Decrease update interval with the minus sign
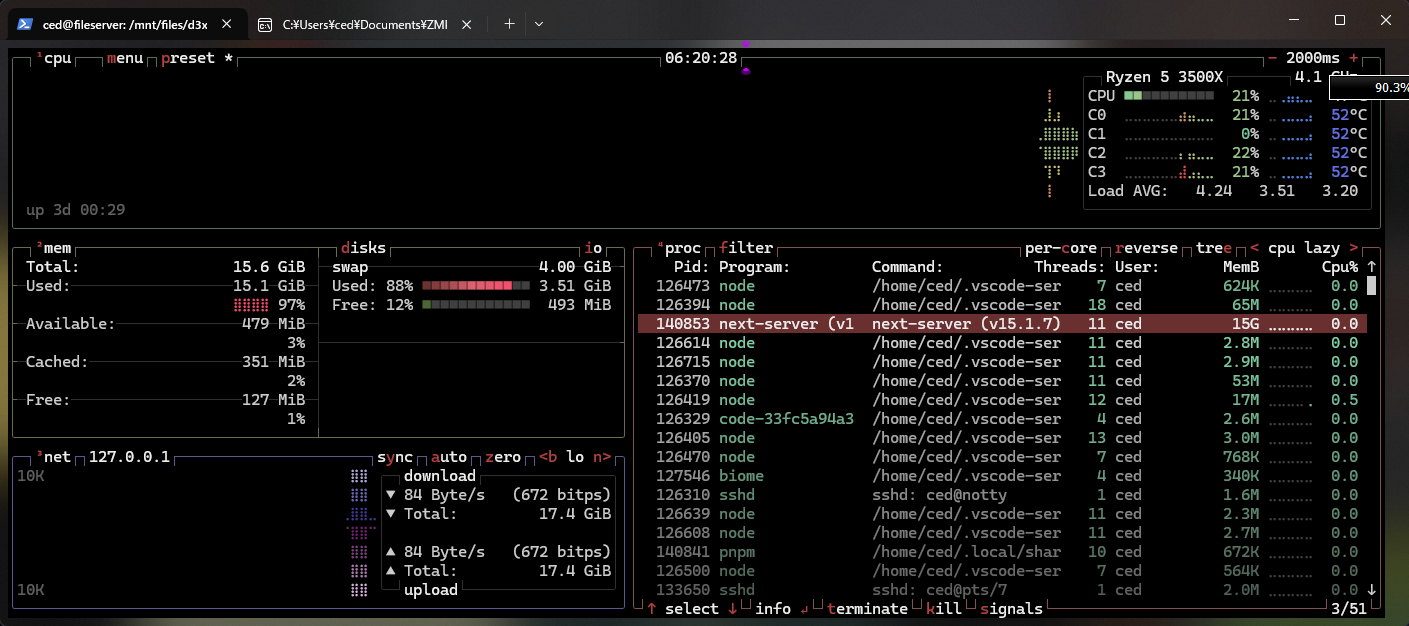Viewport: 1409px width, 626px height. click(1272, 58)
